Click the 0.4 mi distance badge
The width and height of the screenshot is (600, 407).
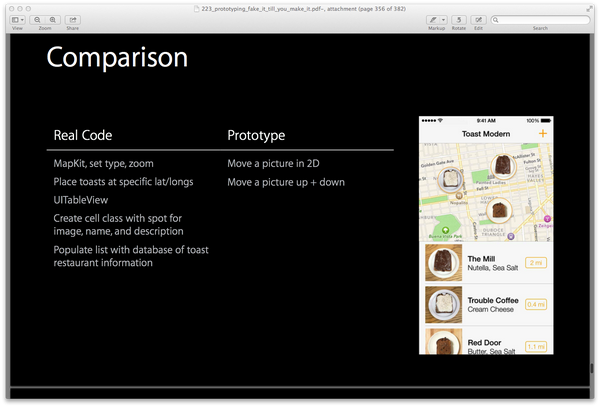tap(536, 304)
